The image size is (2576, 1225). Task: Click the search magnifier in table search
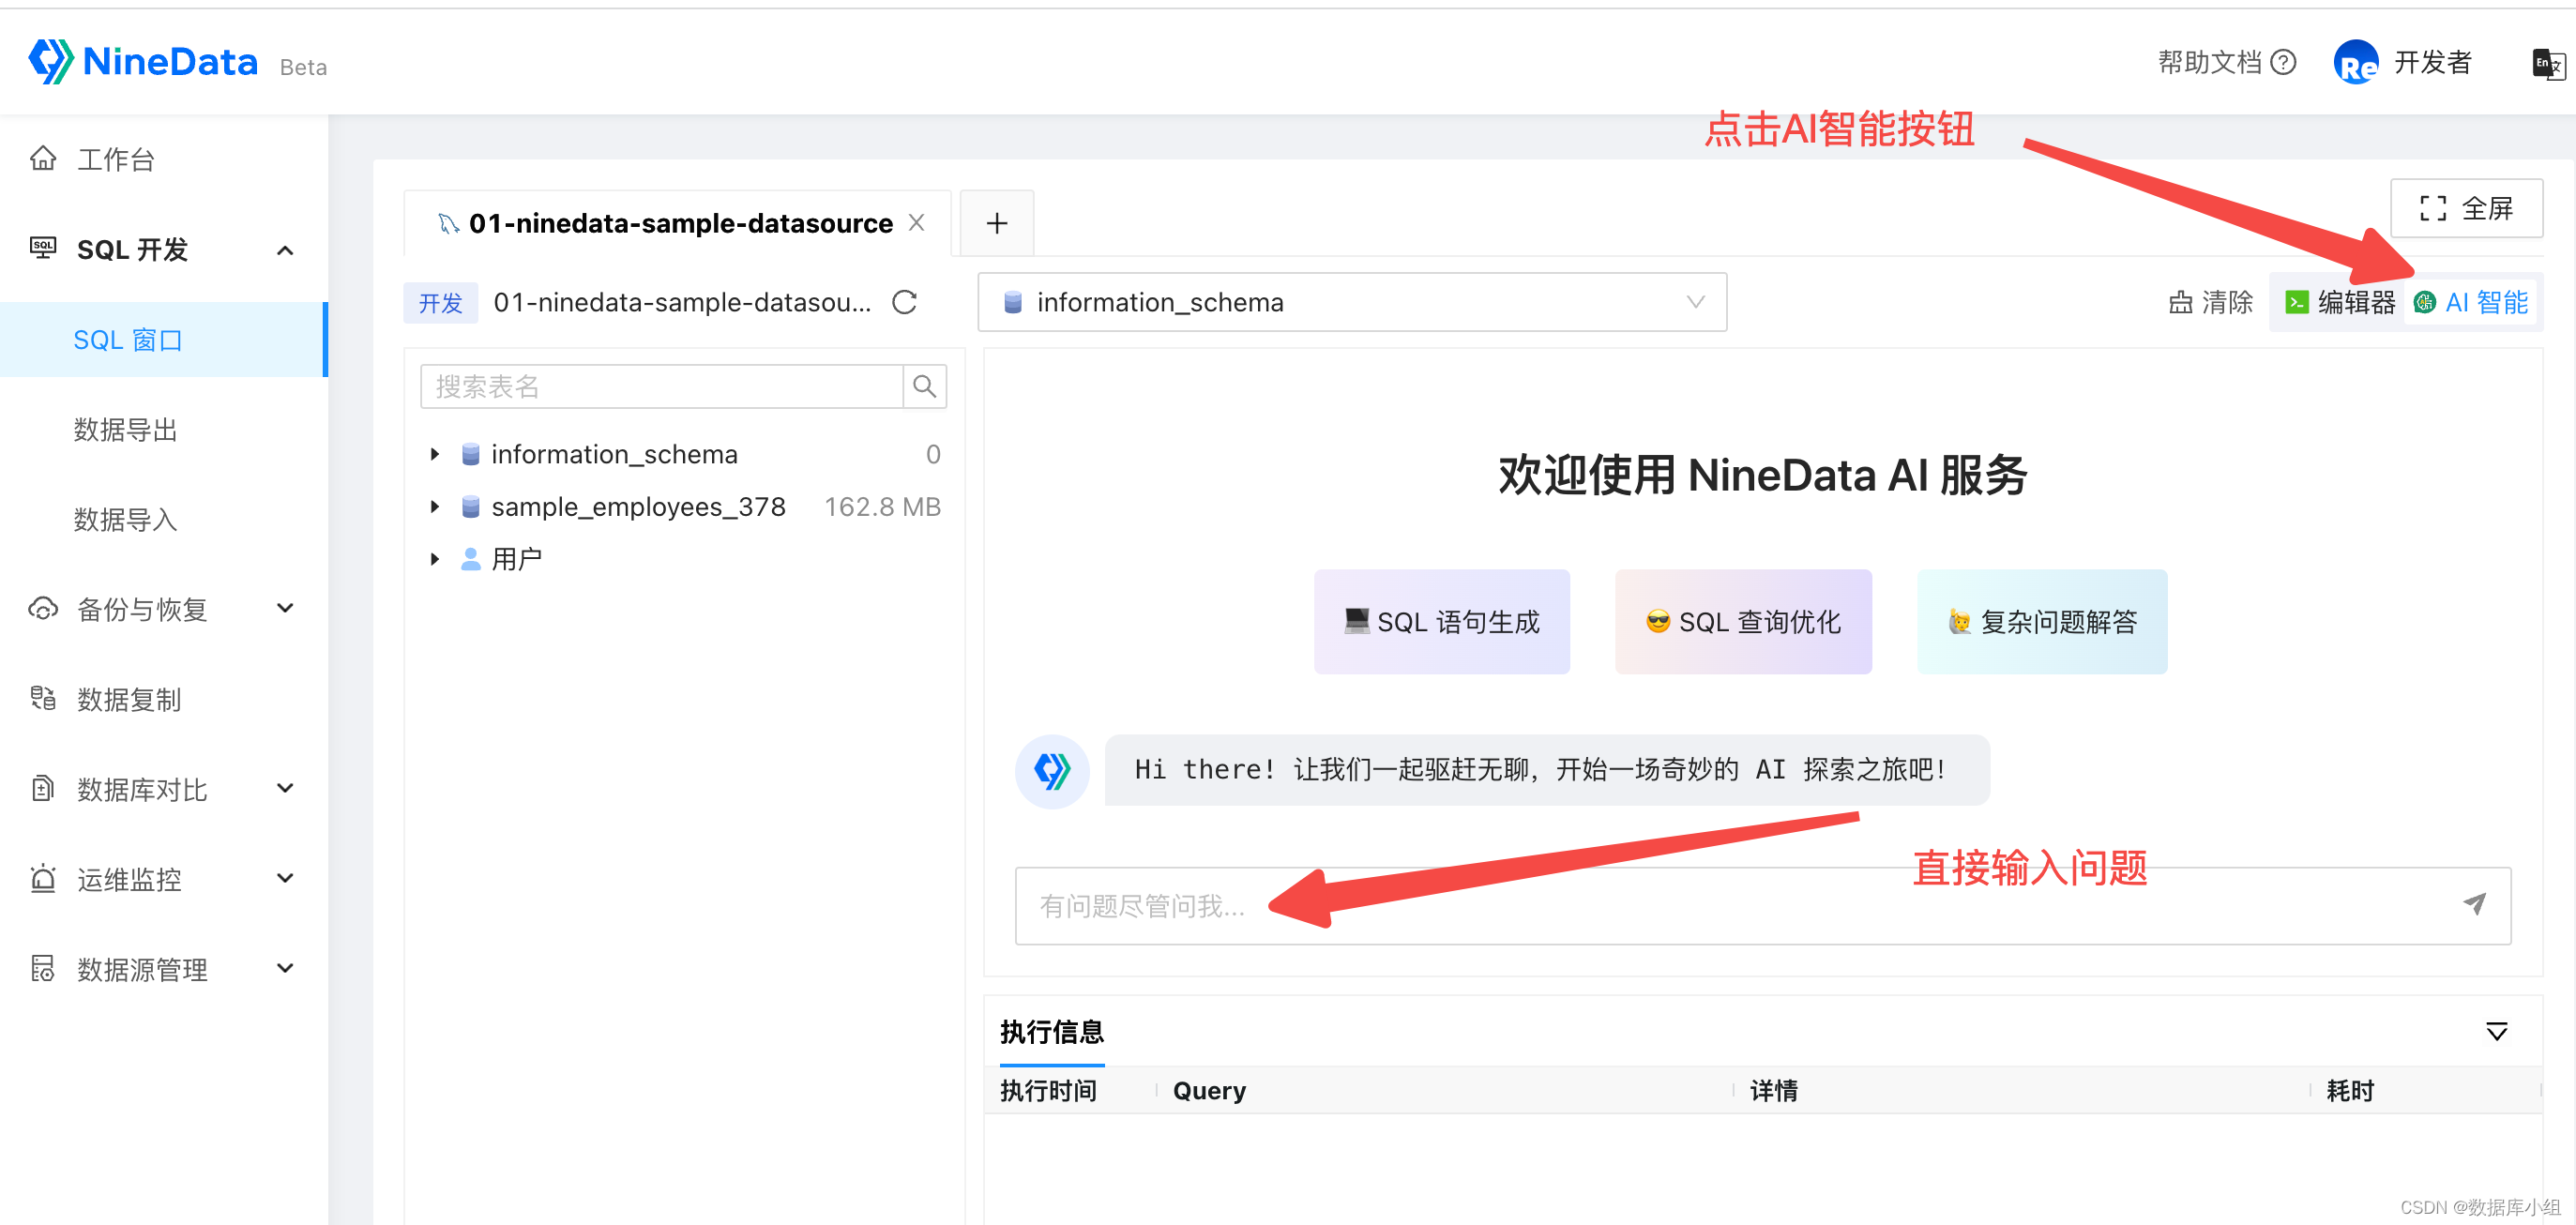[924, 387]
